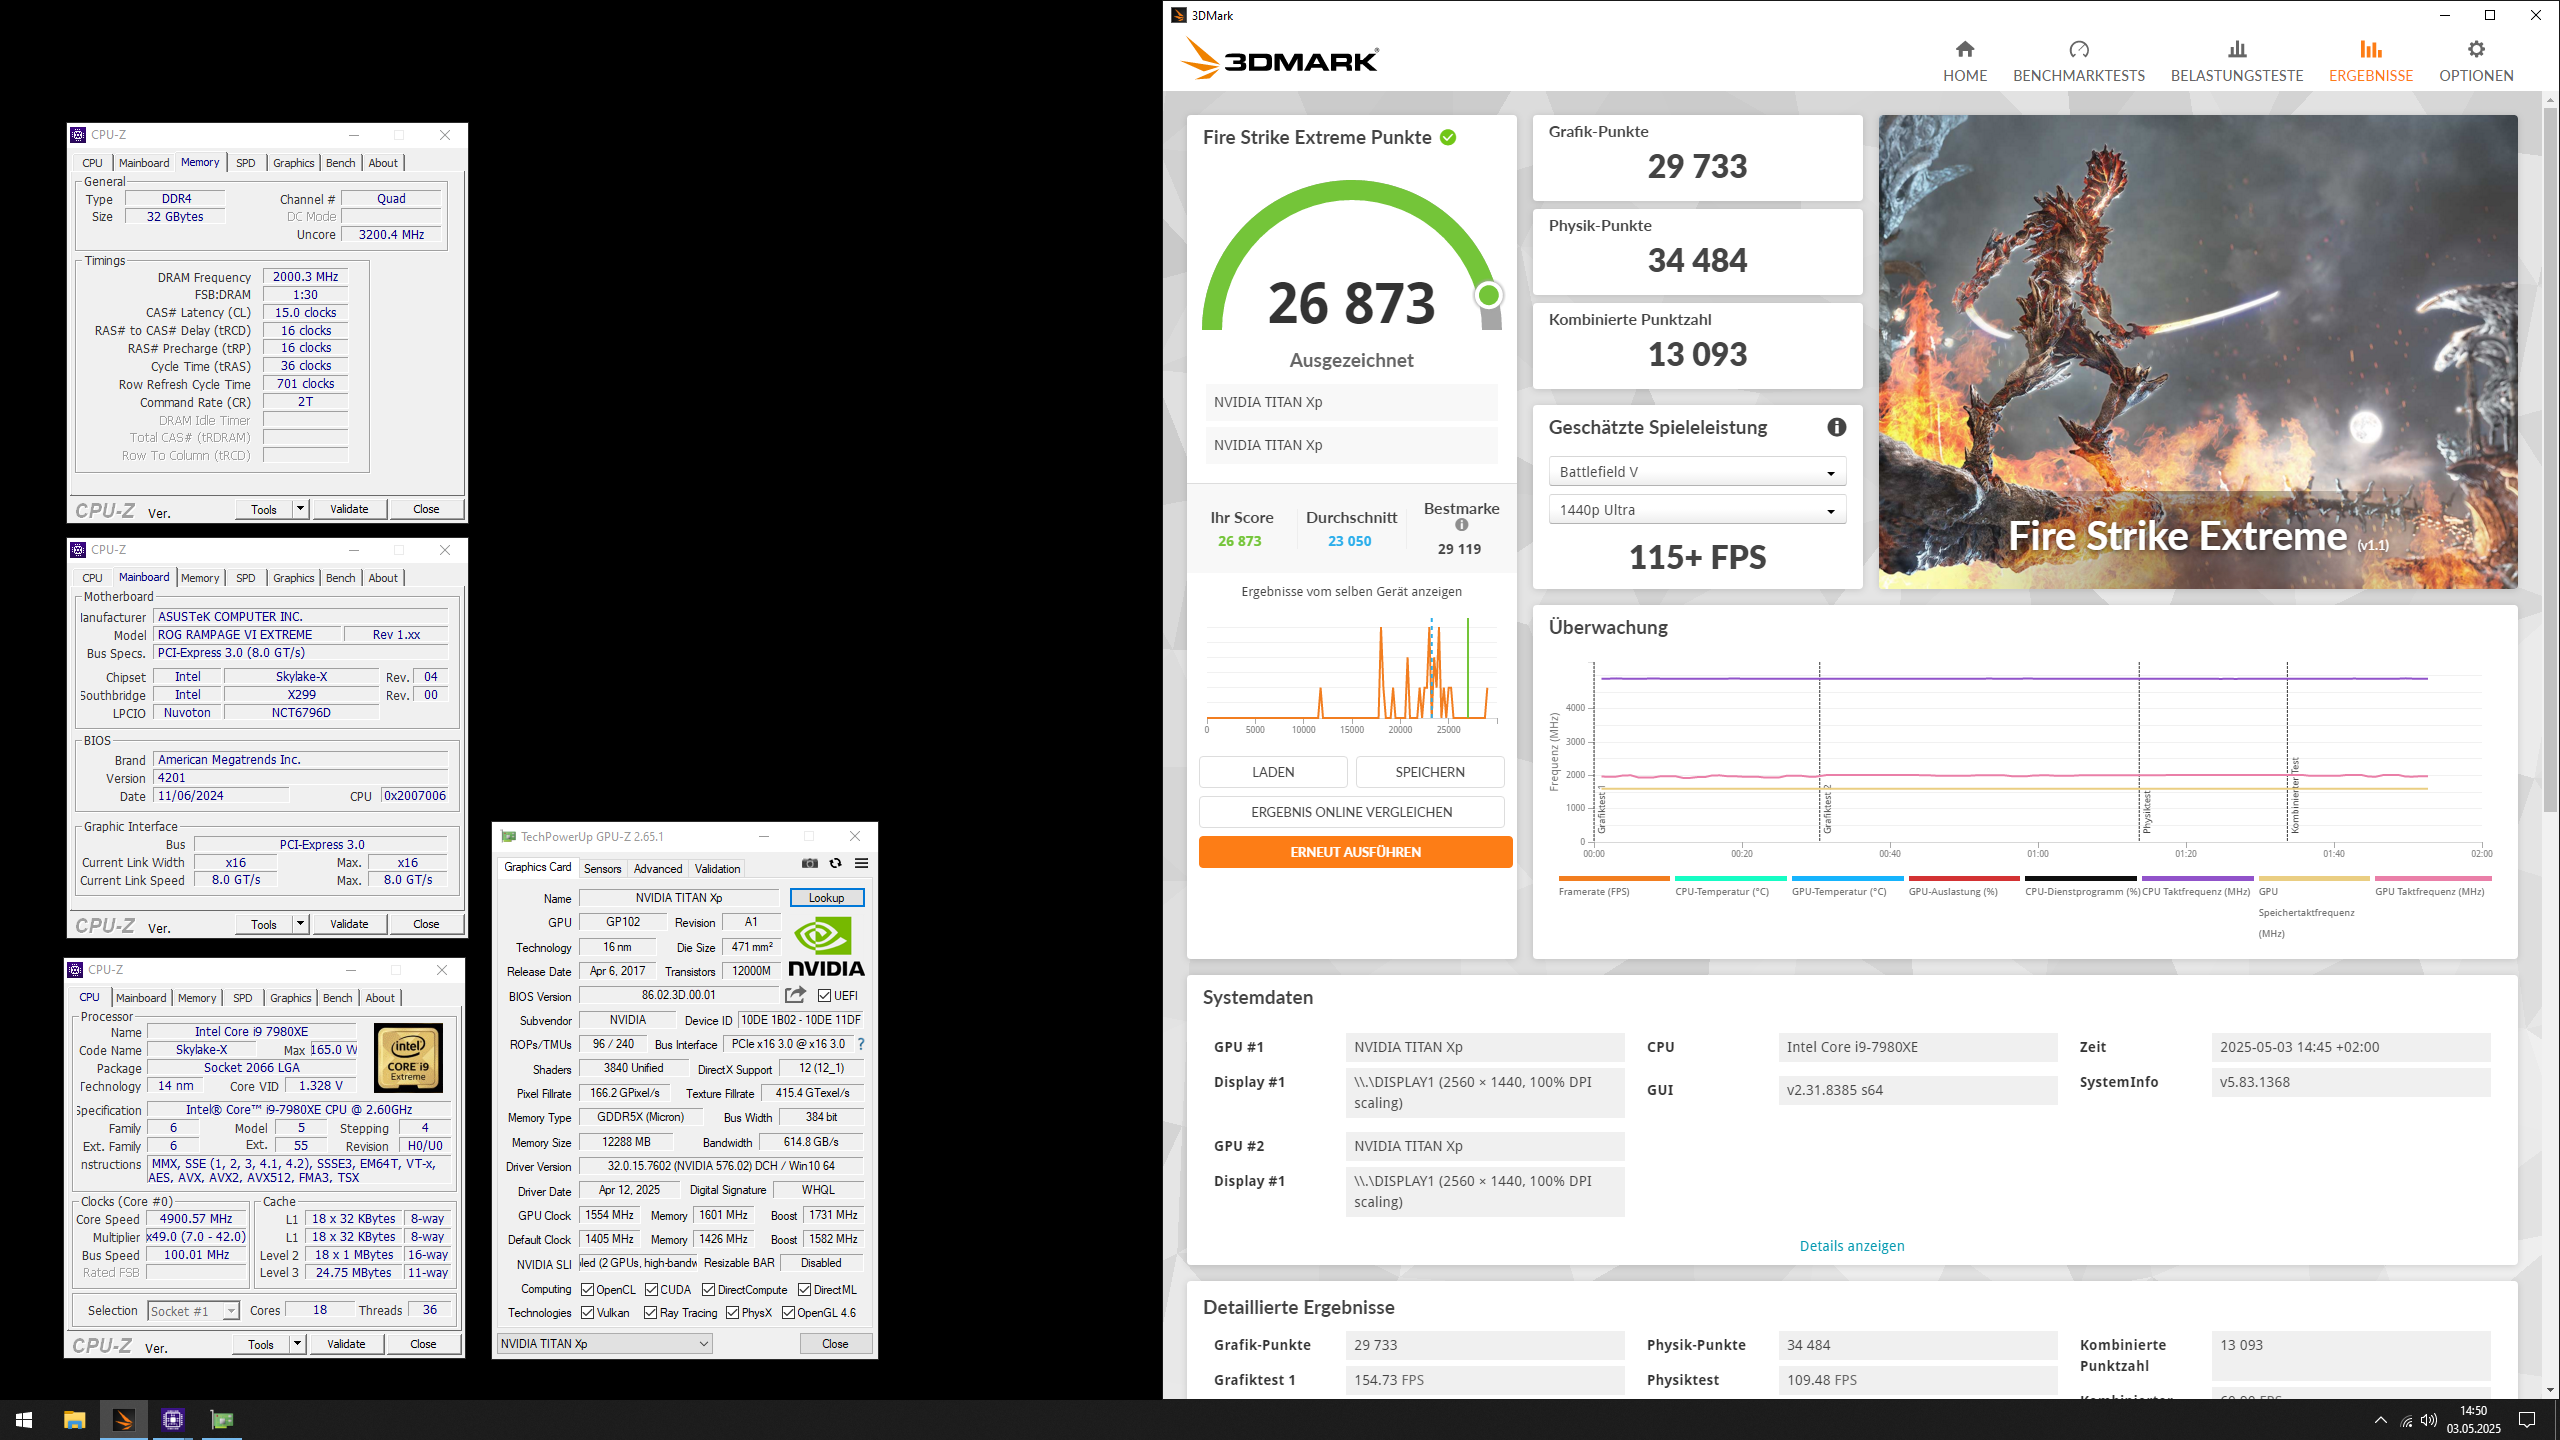Open the GPU-Z hamburger menu
Screen dimensions: 2560x1440
click(x=861, y=863)
